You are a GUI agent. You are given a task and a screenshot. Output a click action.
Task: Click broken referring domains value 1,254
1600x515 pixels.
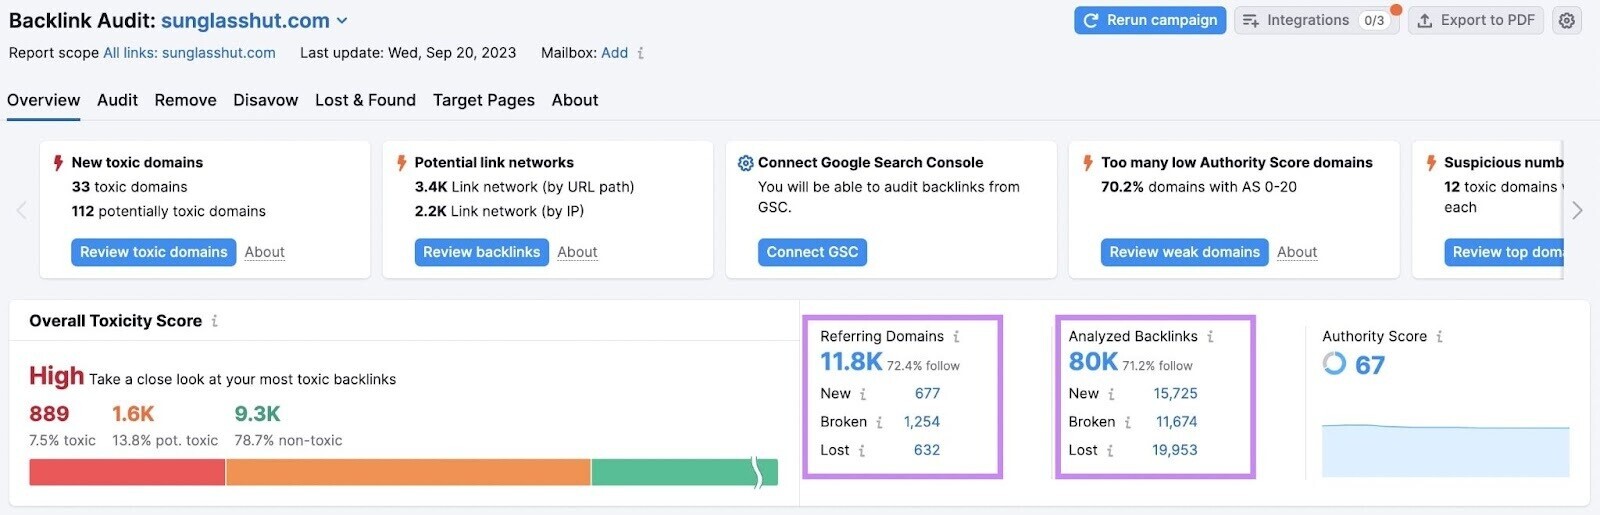click(921, 422)
